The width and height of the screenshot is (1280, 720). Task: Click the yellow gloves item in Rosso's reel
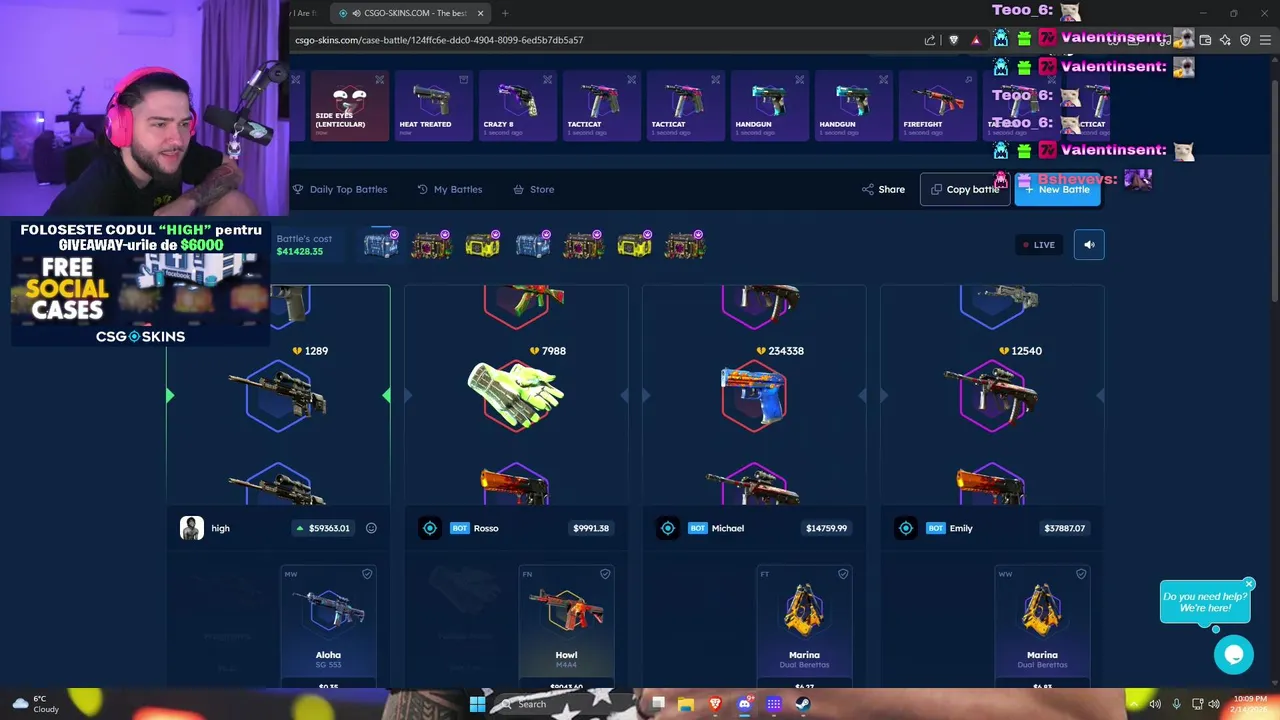point(516,396)
